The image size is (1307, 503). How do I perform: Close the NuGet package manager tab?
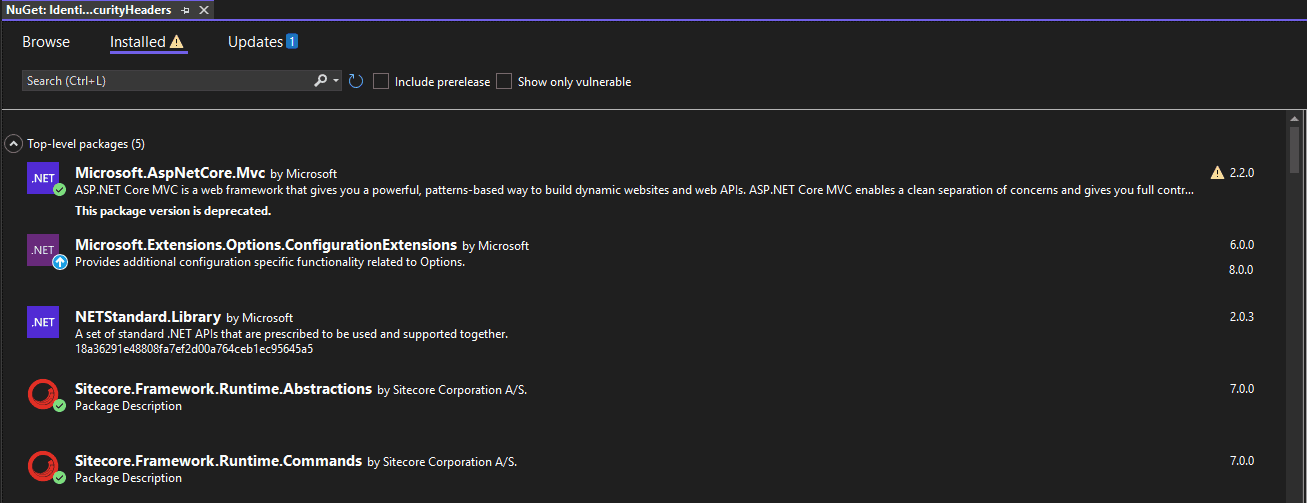[x=204, y=10]
